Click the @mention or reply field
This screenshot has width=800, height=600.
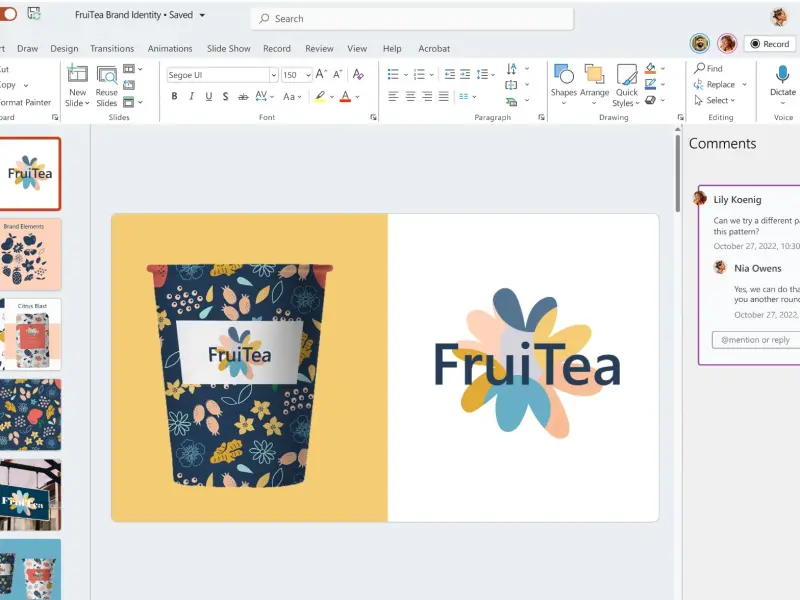pyautogui.click(x=756, y=340)
